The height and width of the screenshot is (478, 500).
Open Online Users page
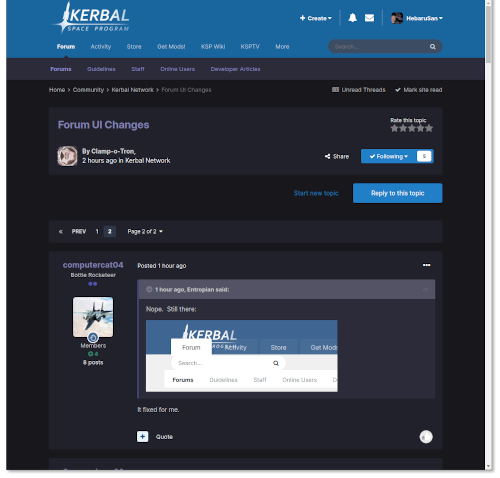click(x=177, y=69)
